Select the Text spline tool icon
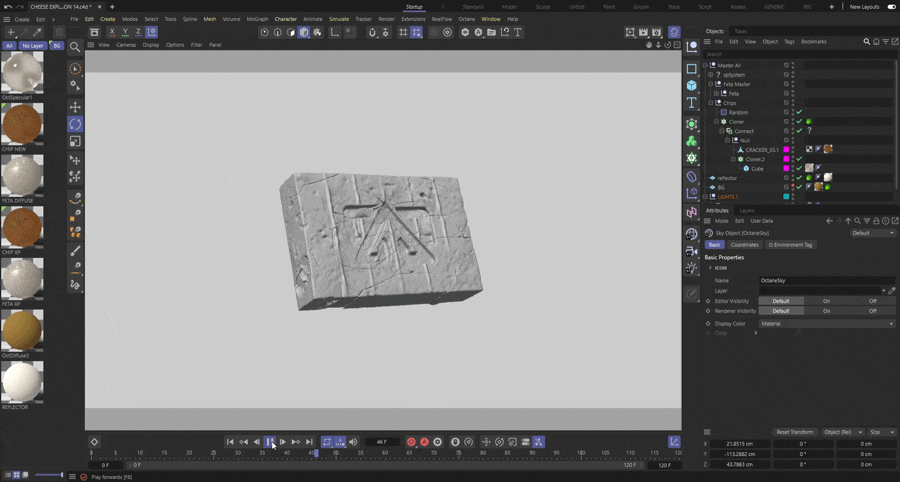The image size is (900, 482). click(x=692, y=103)
